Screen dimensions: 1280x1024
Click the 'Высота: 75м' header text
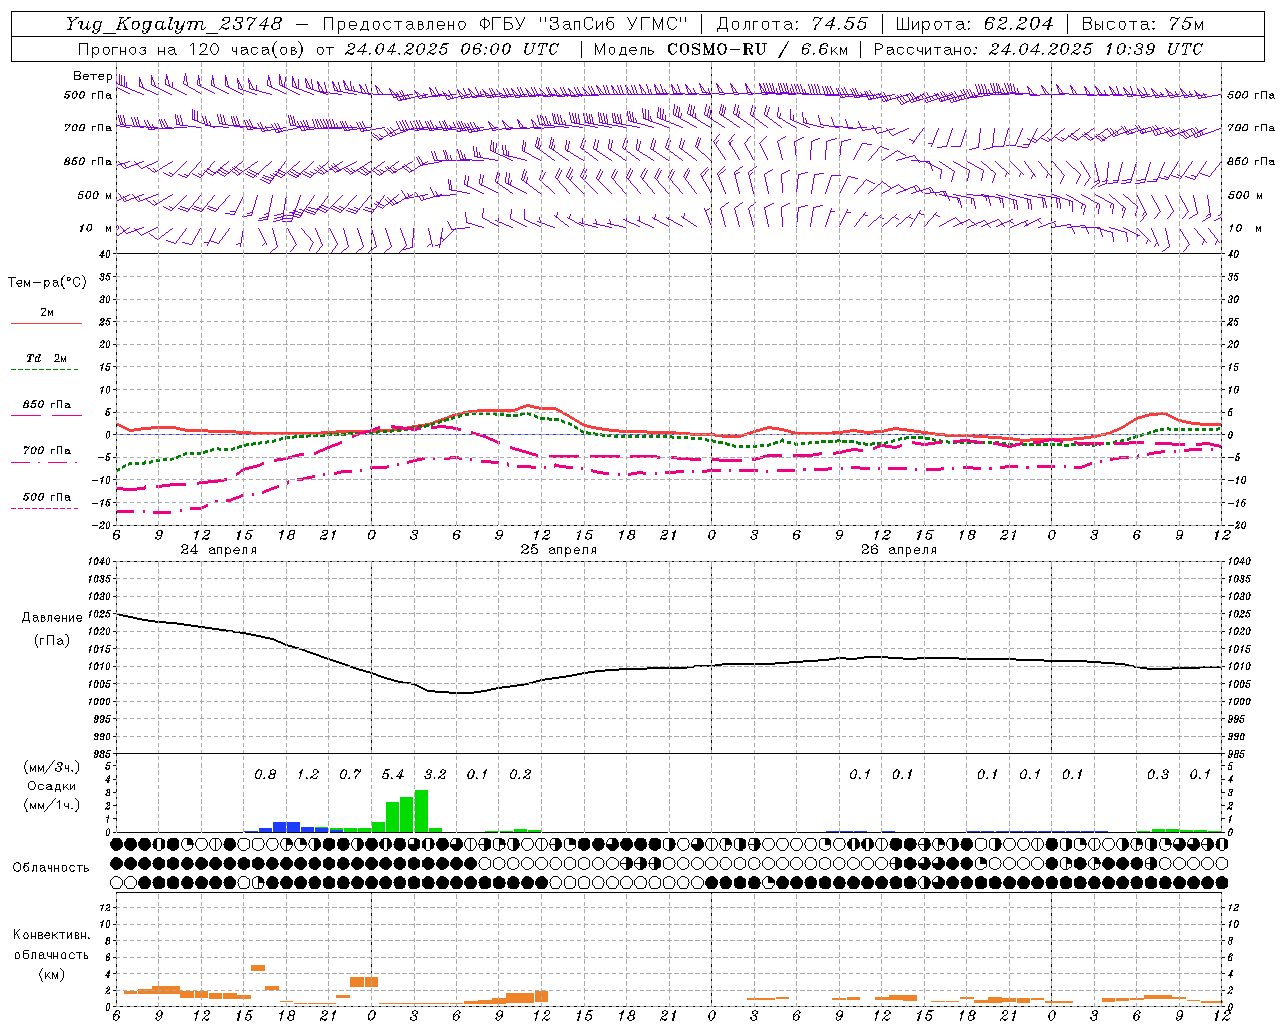(x=1142, y=24)
